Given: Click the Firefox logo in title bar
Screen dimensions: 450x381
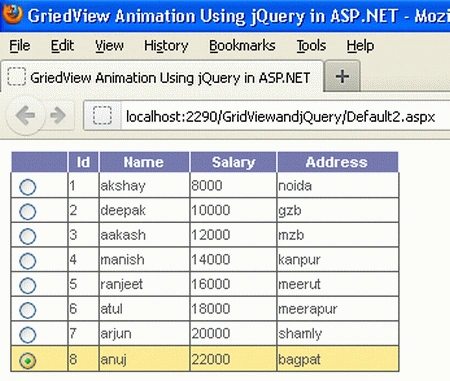Looking at the screenshot, I should [x=12, y=14].
